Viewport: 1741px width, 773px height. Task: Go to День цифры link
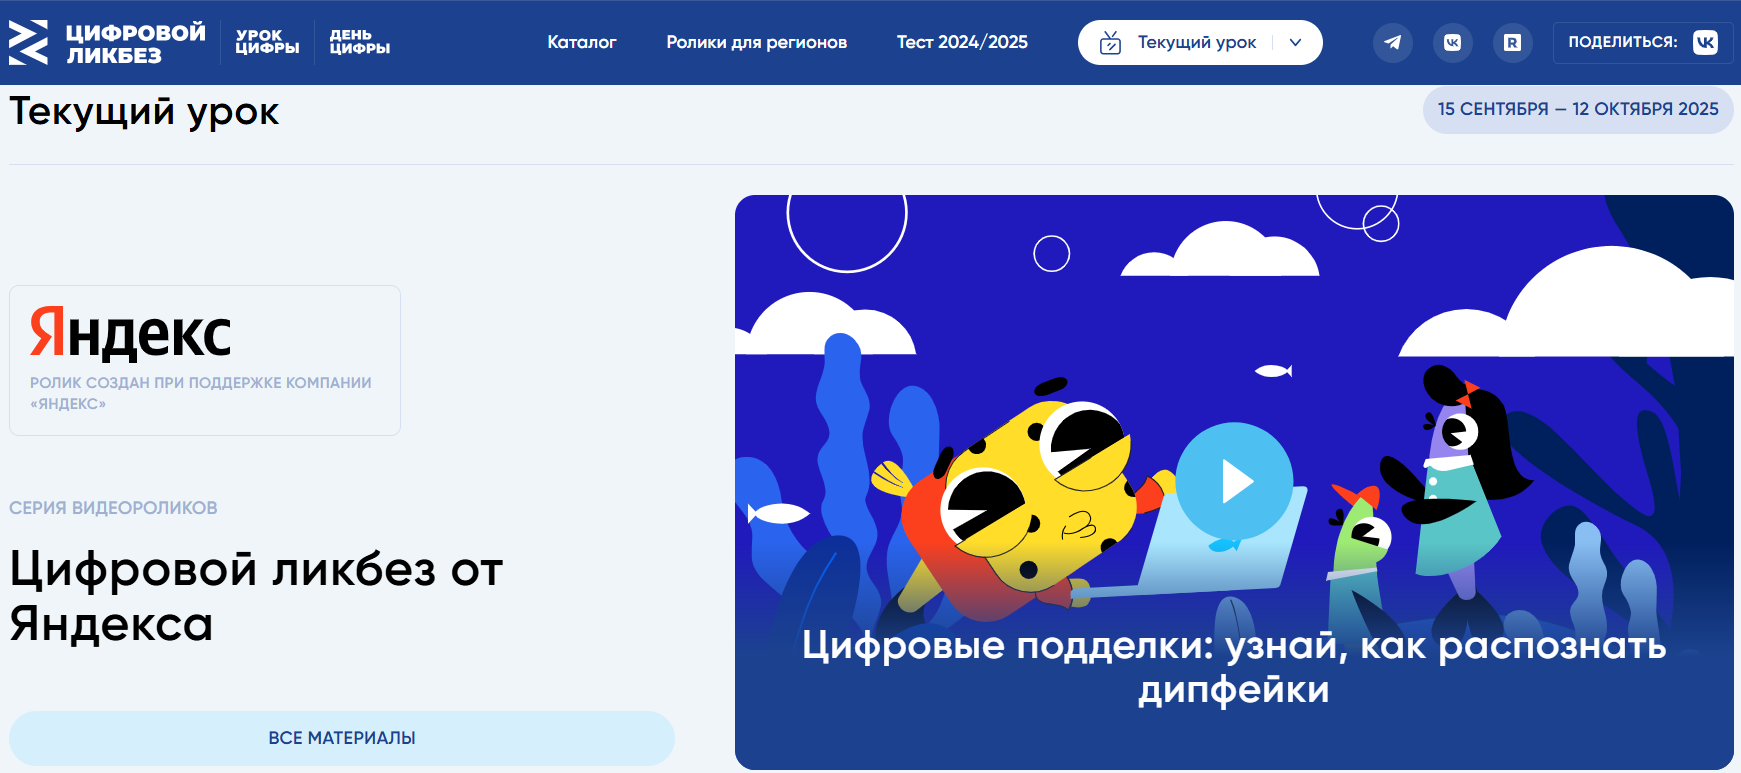click(359, 42)
